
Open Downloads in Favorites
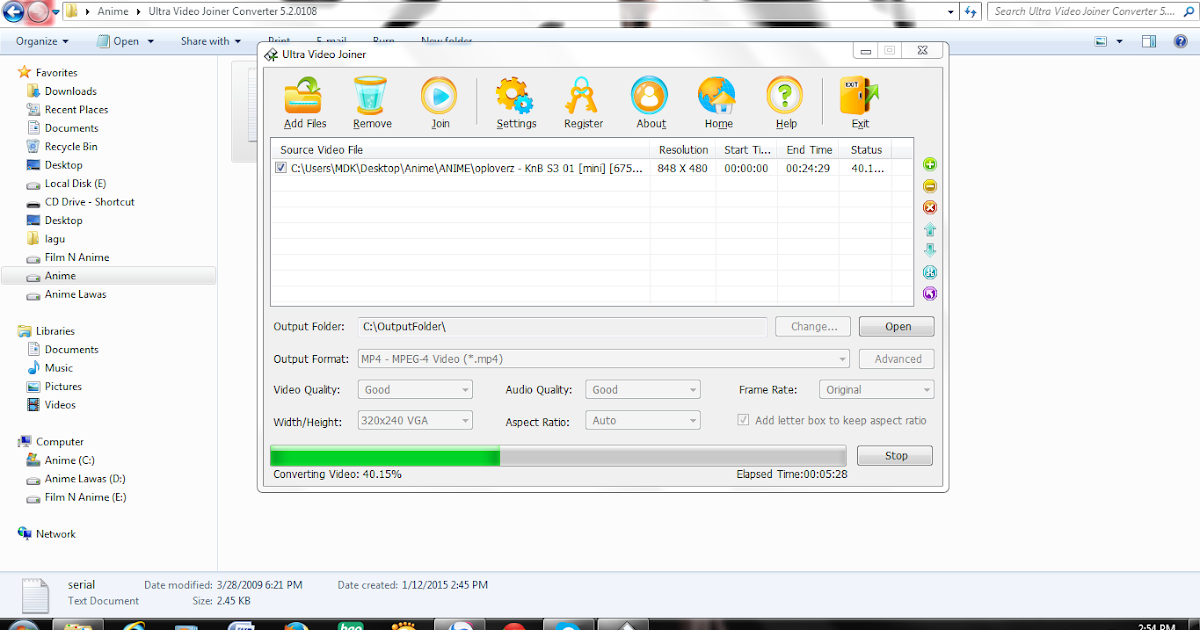point(70,91)
